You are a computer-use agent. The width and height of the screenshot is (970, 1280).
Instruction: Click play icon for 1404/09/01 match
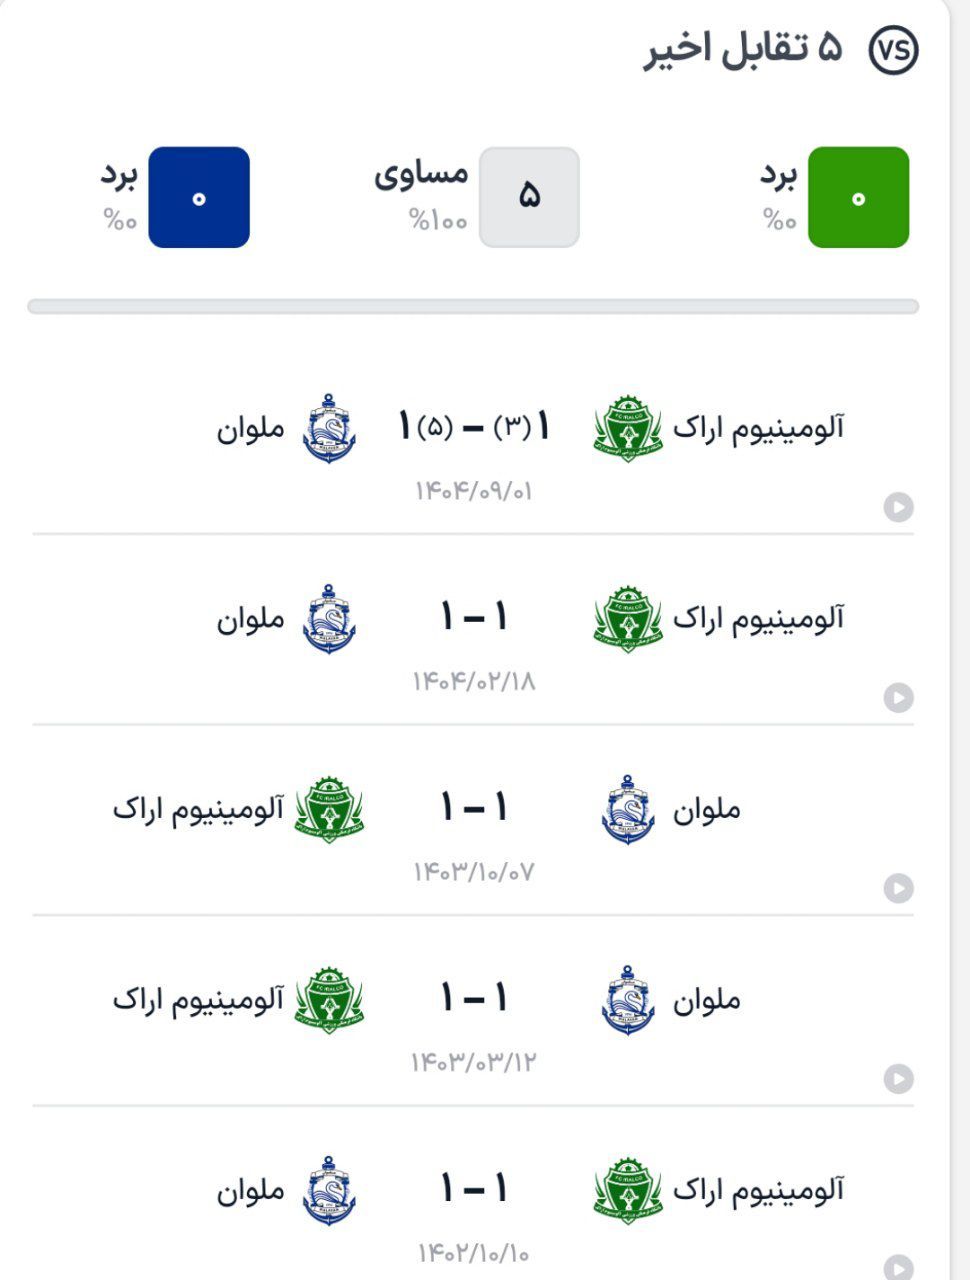point(898,508)
